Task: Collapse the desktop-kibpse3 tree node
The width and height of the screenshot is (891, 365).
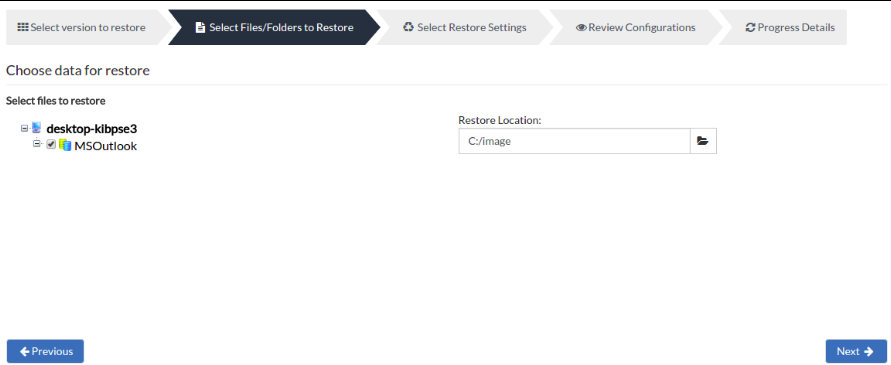Action: [24, 128]
